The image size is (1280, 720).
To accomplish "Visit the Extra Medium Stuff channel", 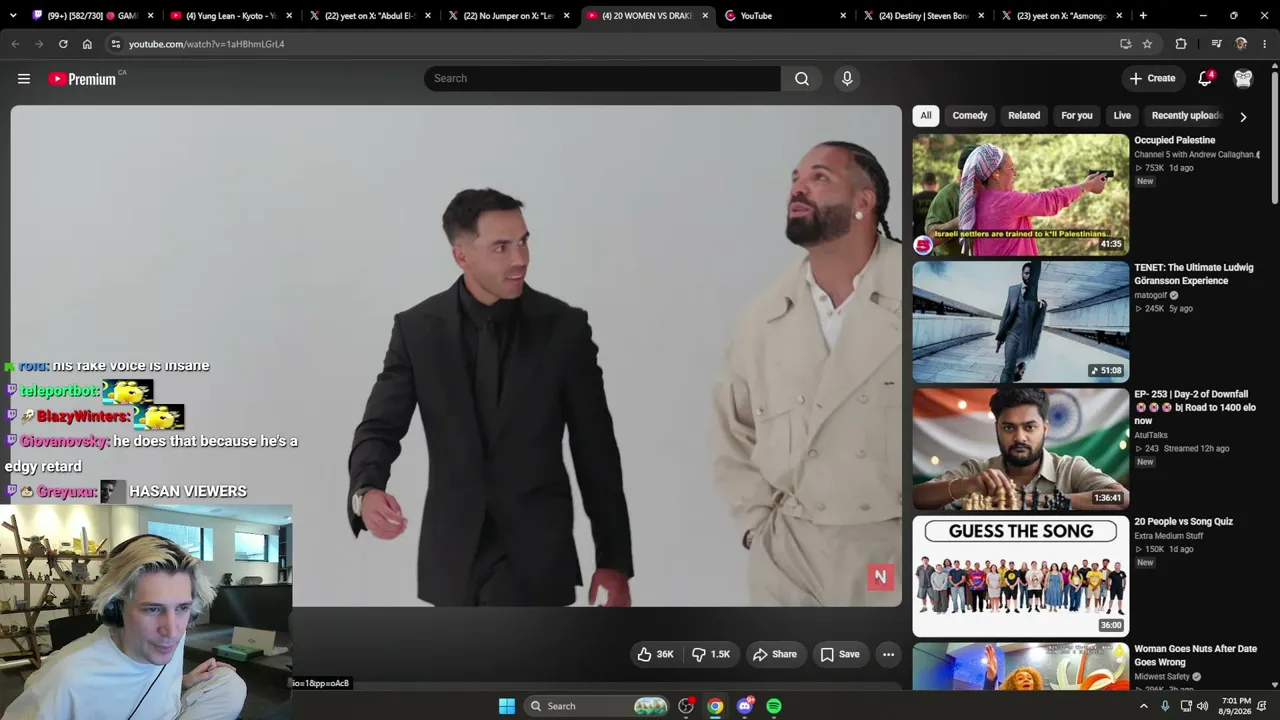I will [x=1168, y=536].
